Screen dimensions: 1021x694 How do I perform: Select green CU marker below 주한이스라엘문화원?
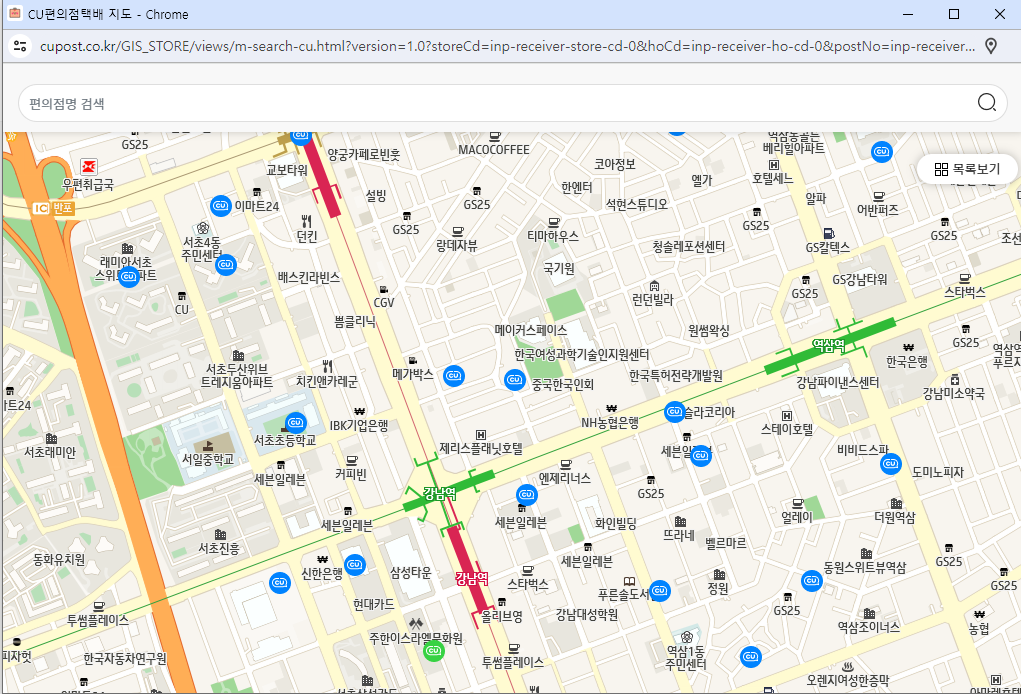coord(434,650)
